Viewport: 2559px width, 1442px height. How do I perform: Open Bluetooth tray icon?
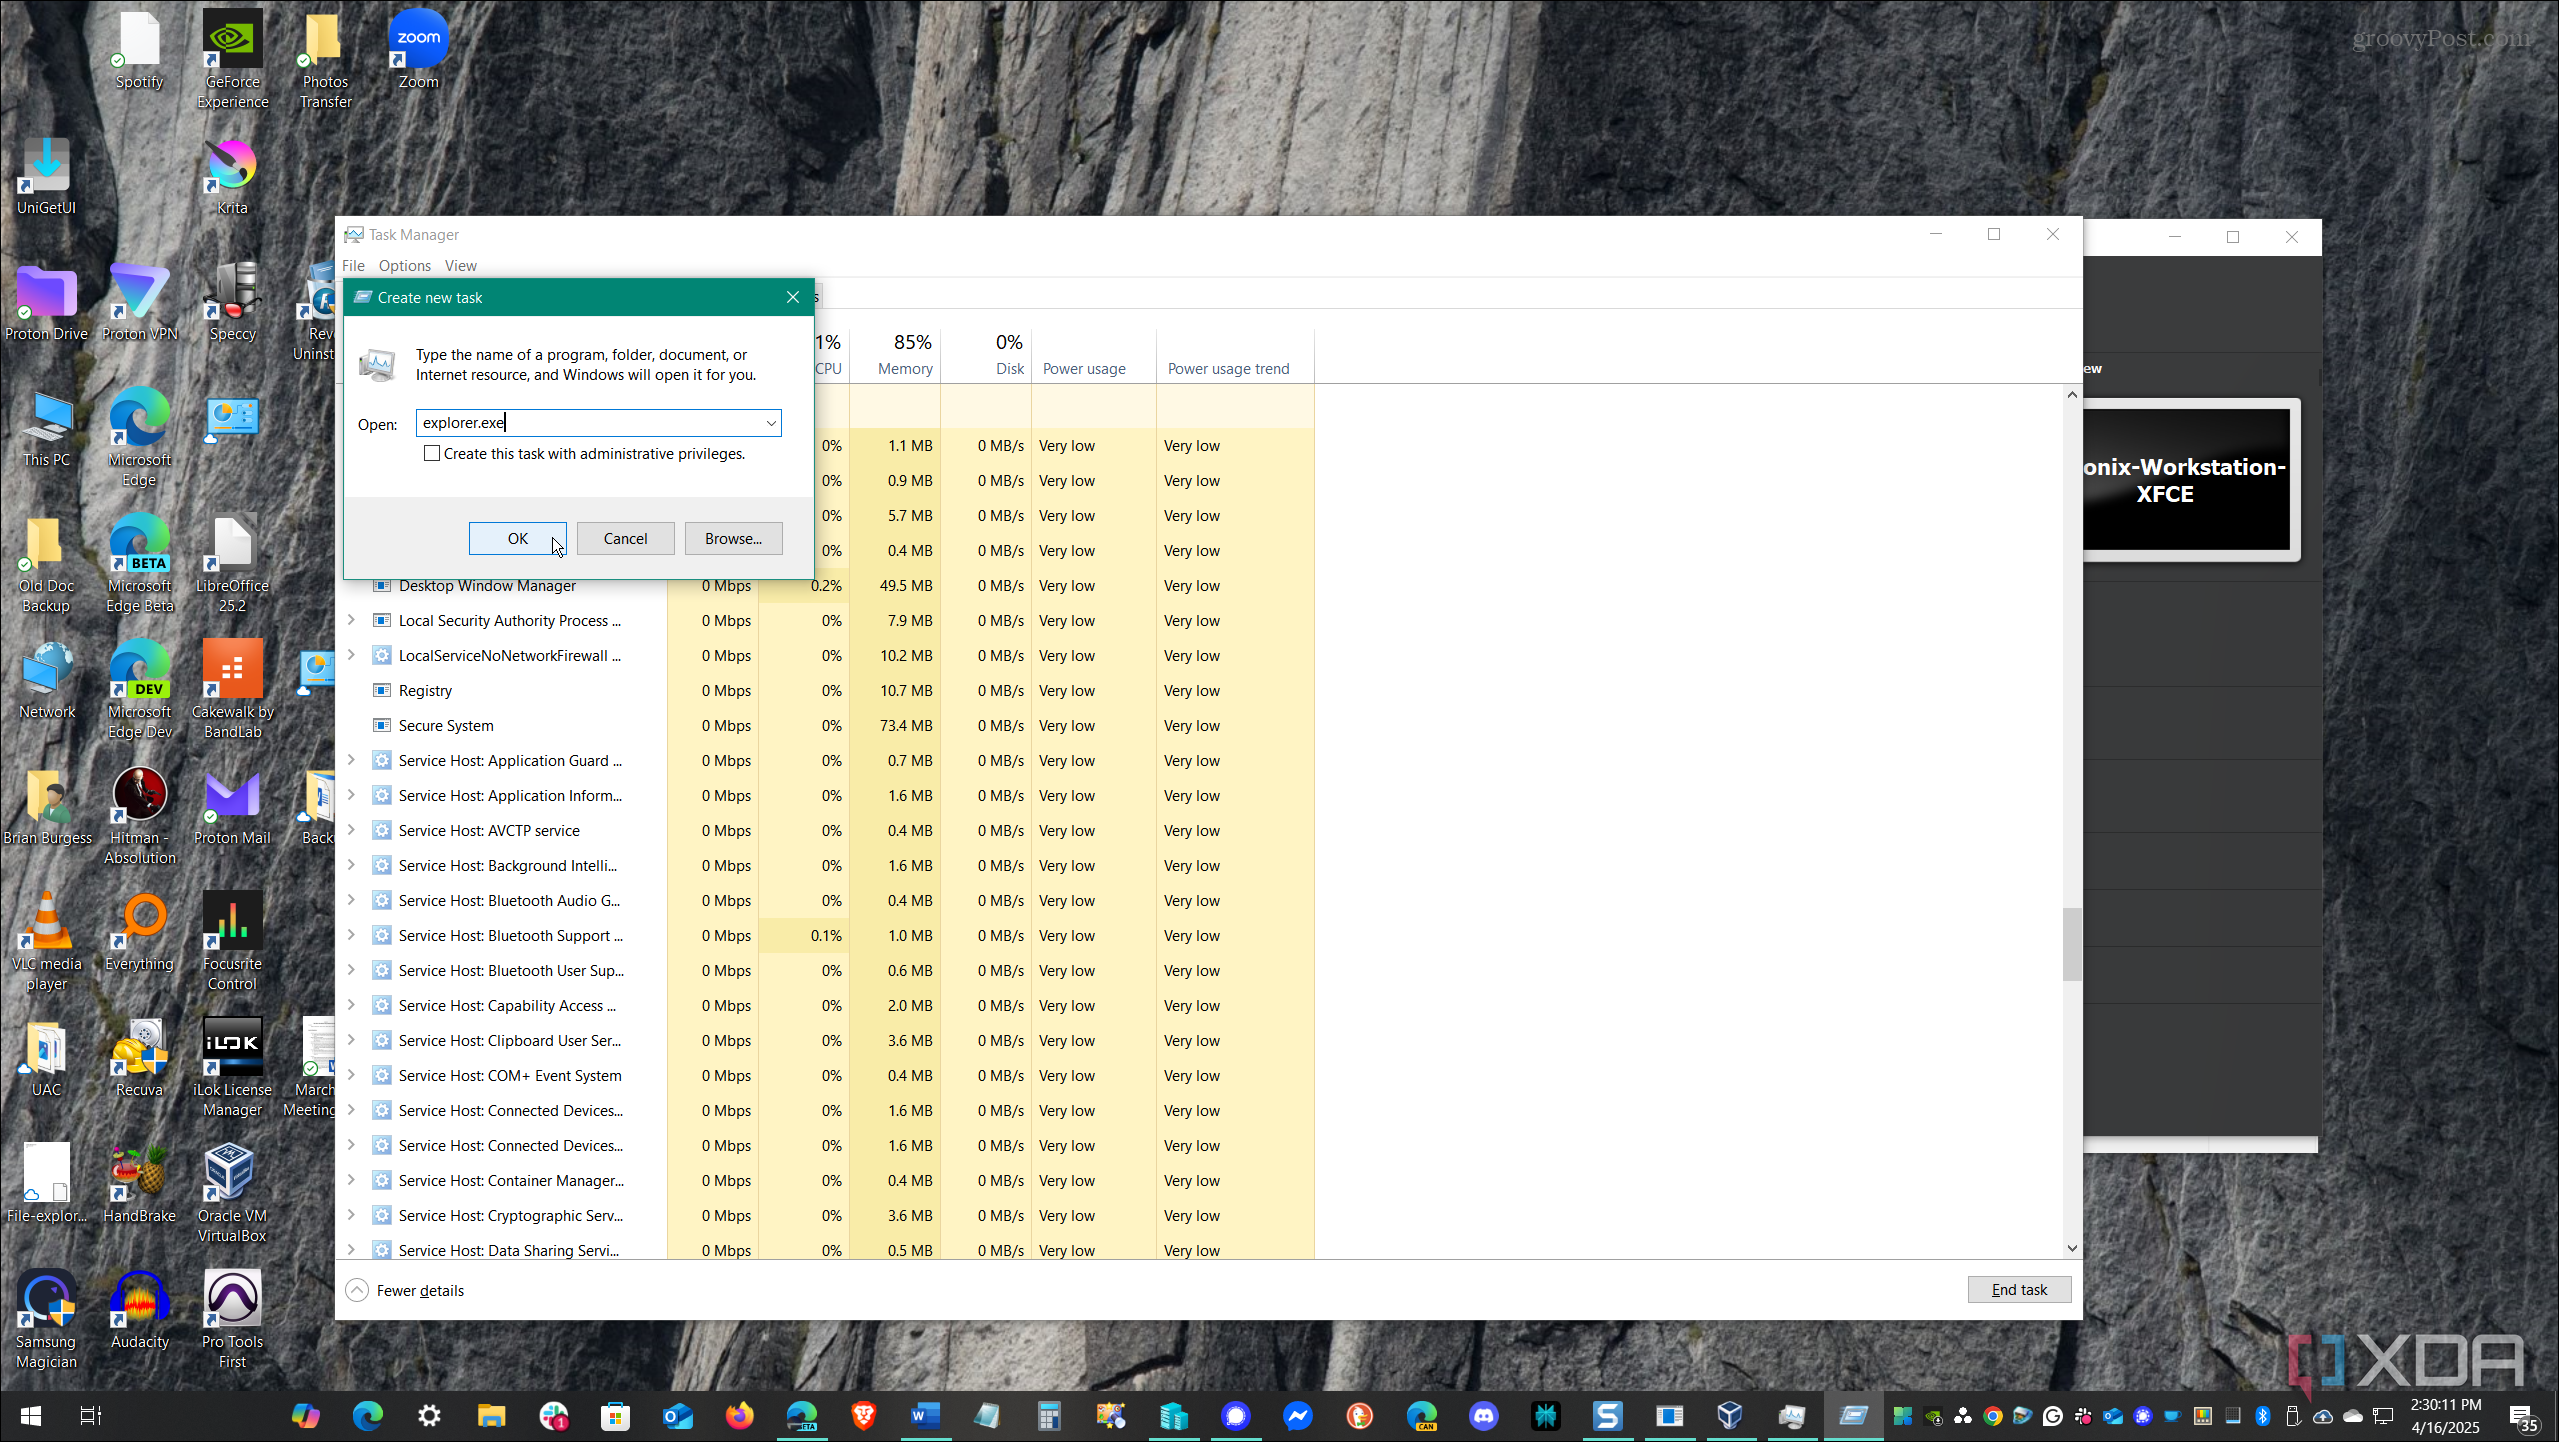[x=2263, y=1416]
